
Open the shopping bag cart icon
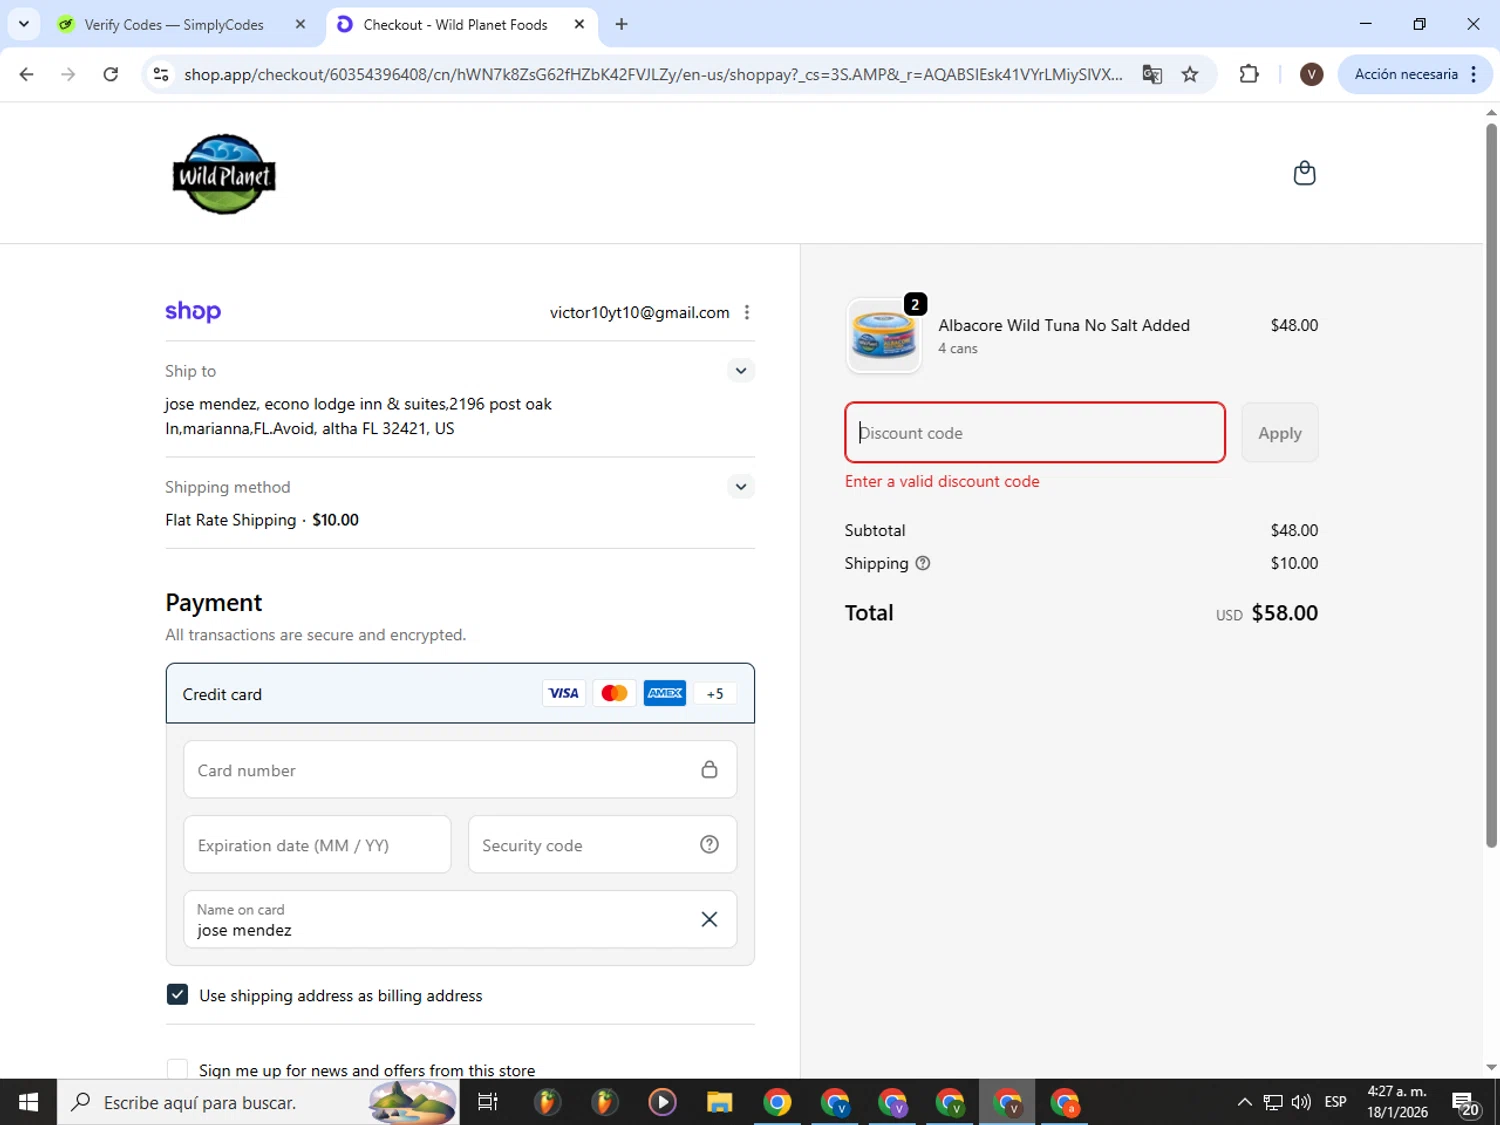coord(1304,173)
